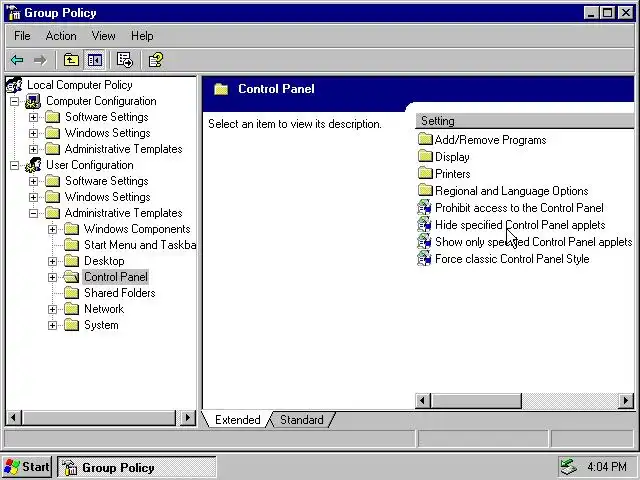
Task: Expand Administrative Templates under Computer Configuration
Action: 33,149
